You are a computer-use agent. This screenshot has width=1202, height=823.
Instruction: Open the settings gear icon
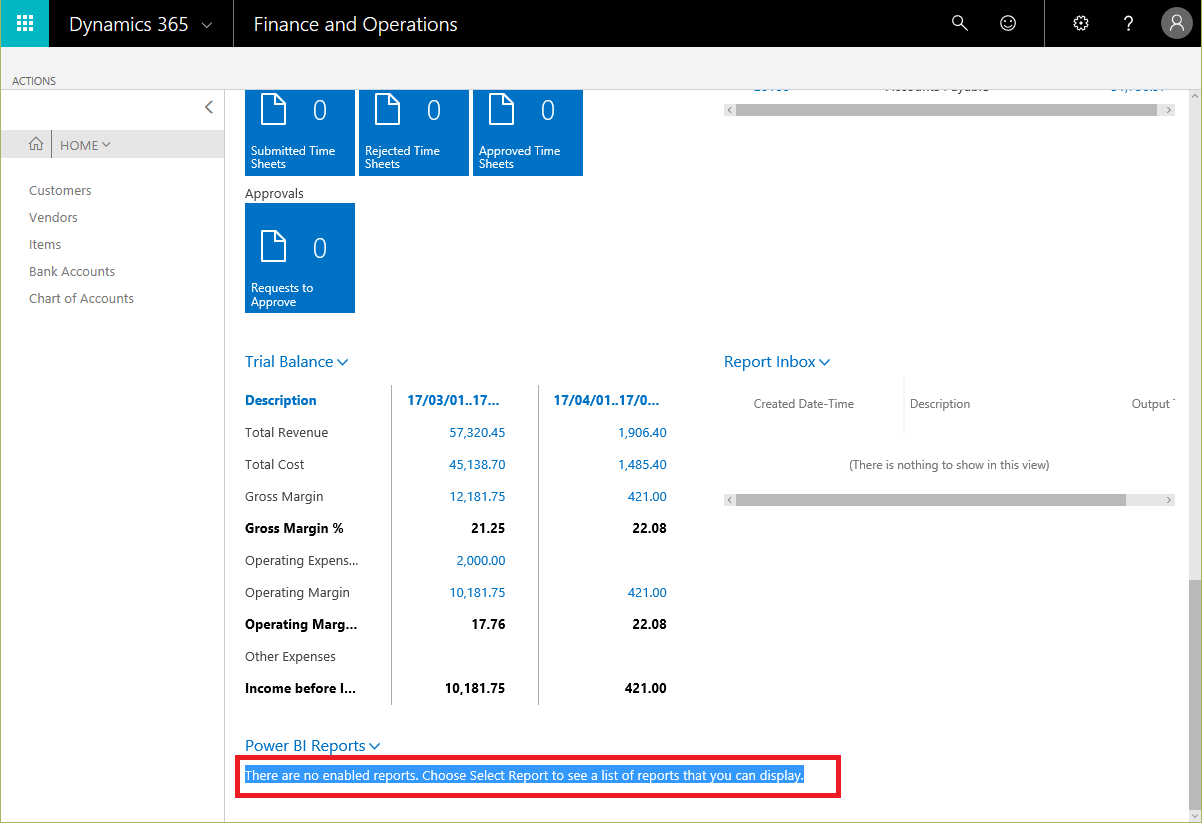click(x=1081, y=23)
